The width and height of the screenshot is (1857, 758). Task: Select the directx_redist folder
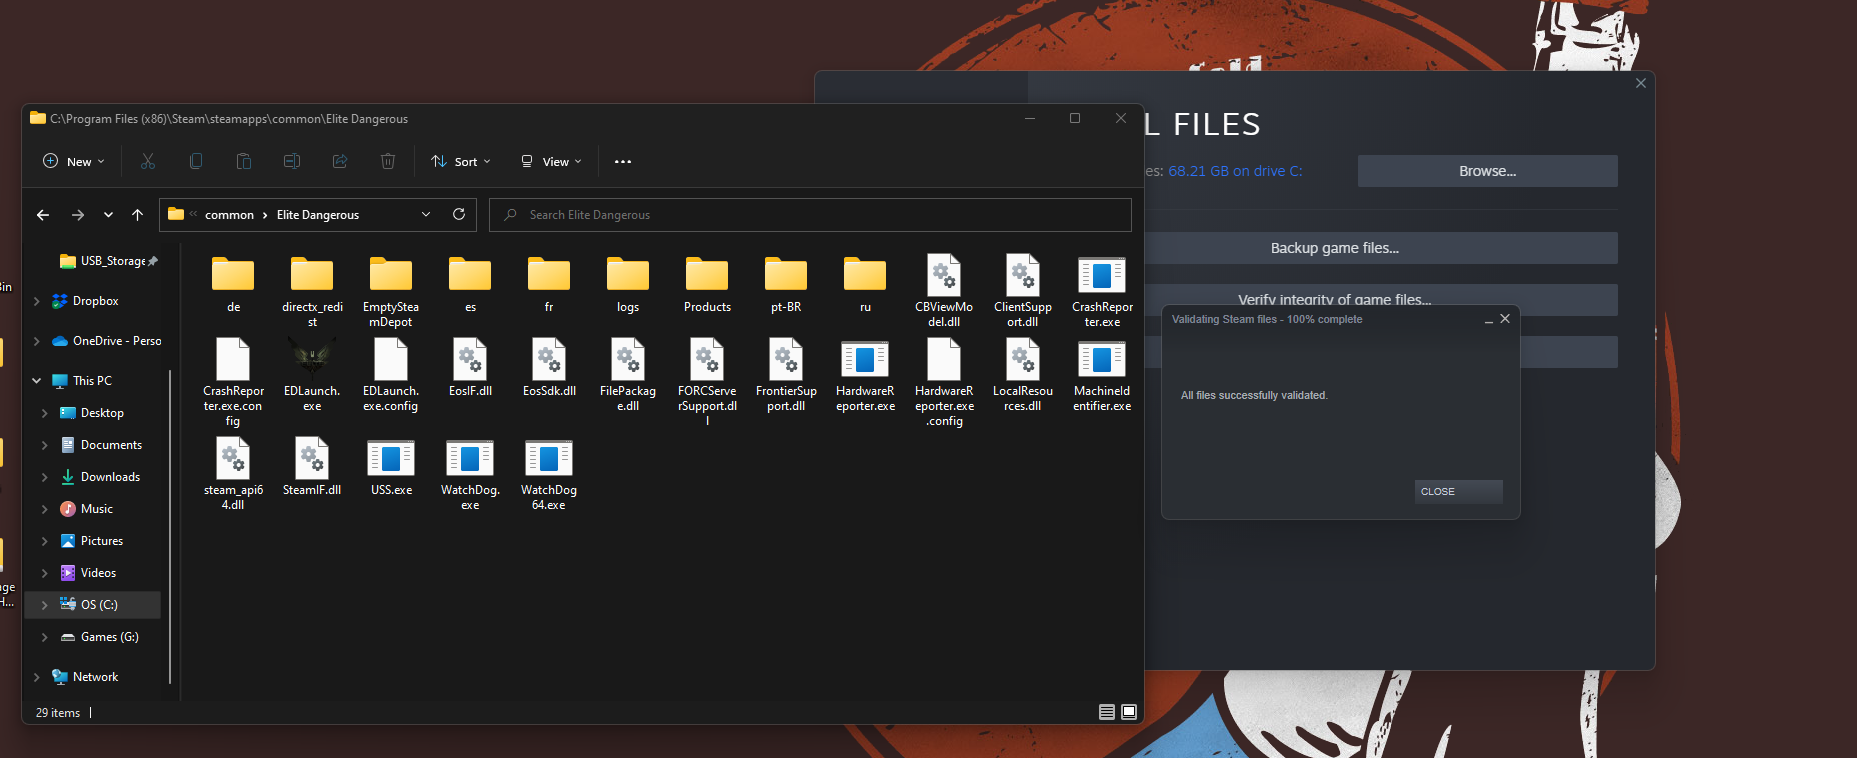(312, 291)
